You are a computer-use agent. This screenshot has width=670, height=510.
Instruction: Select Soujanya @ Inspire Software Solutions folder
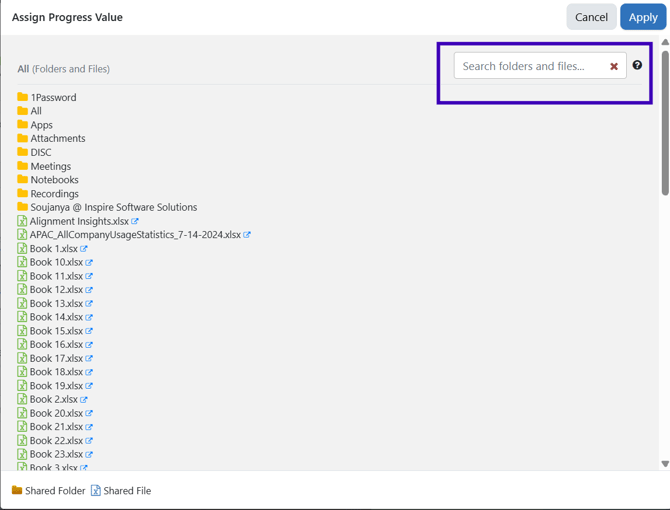(x=113, y=207)
